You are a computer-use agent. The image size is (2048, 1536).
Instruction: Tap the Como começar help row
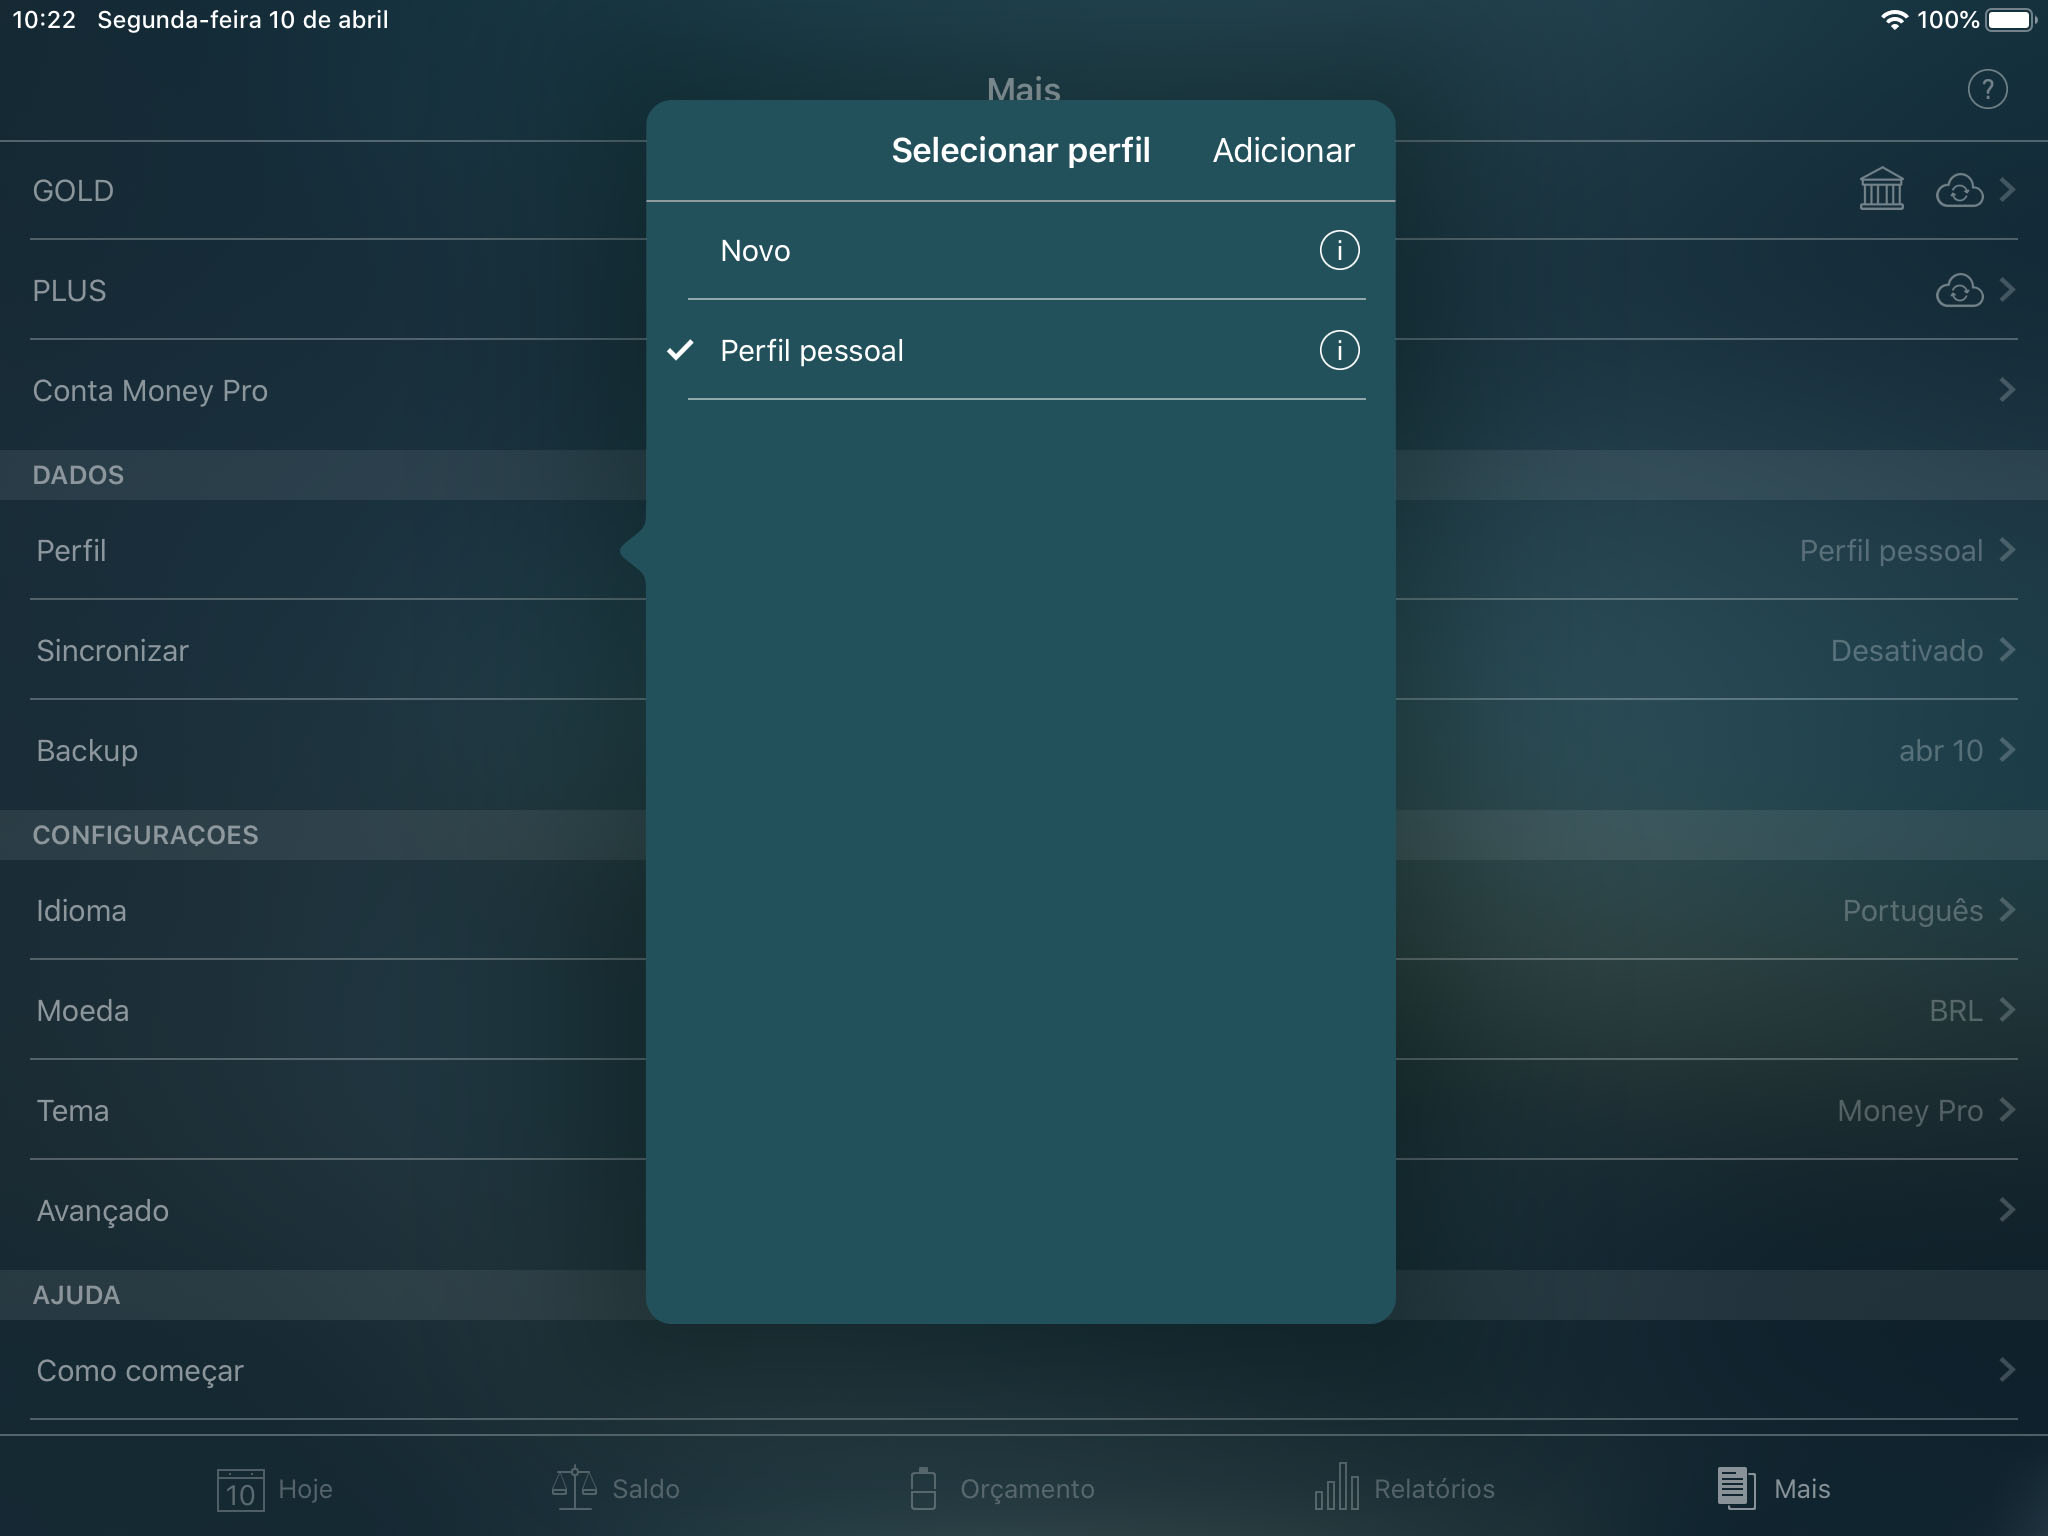1024,1370
